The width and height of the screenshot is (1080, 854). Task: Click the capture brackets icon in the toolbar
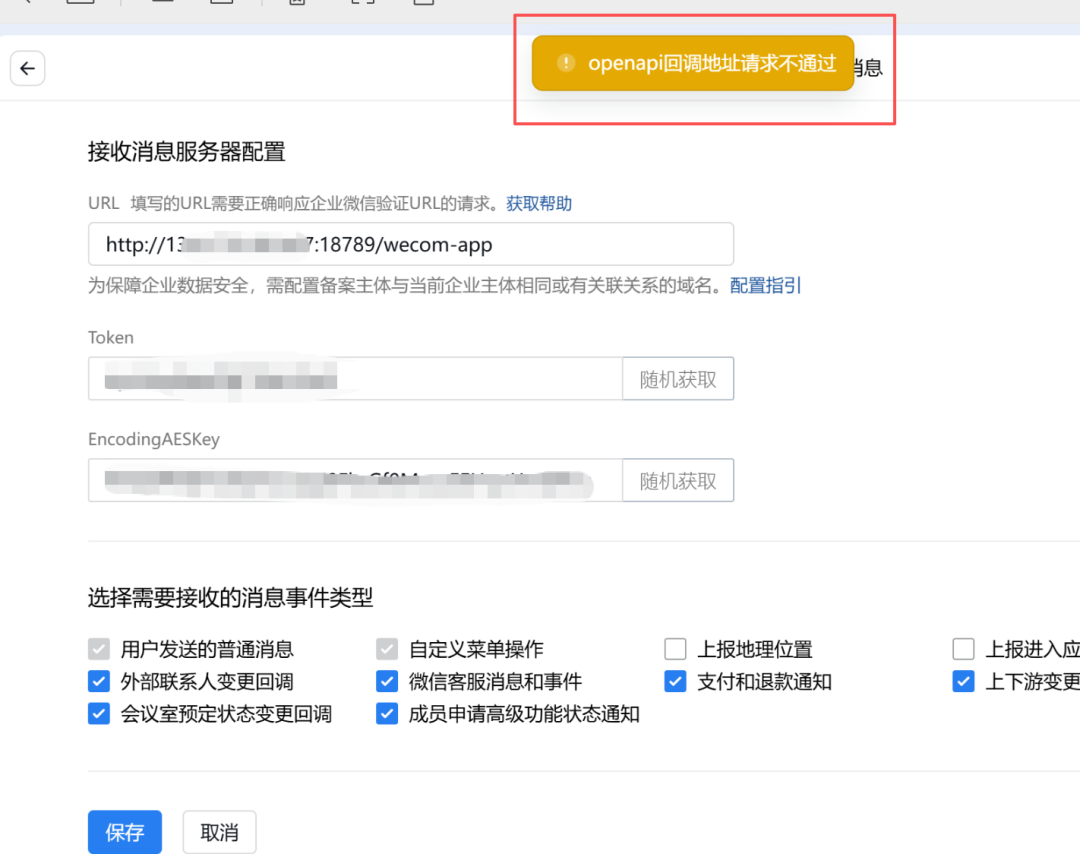(x=365, y=4)
